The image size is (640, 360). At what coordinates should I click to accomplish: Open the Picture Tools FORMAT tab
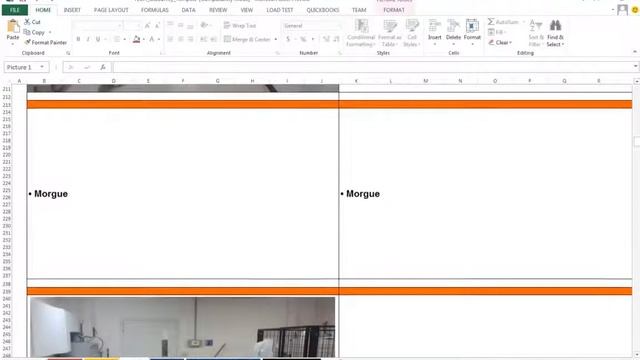[x=394, y=10]
